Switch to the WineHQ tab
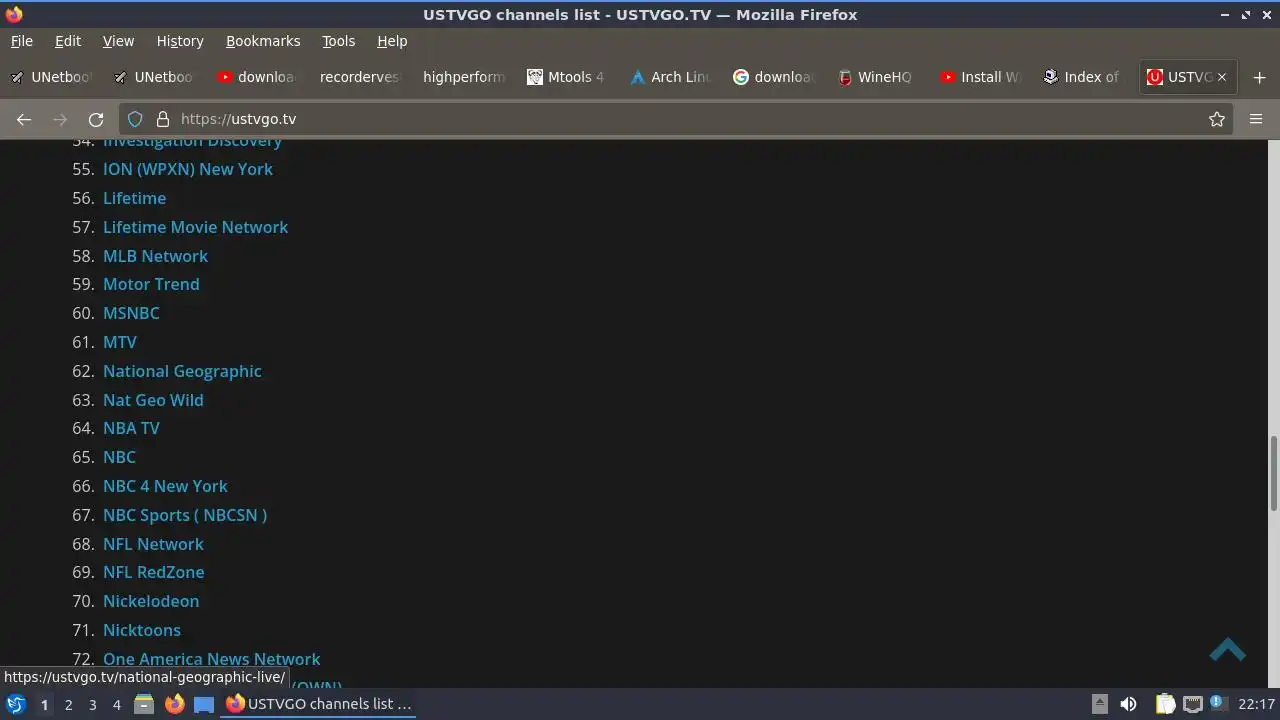 point(875,77)
